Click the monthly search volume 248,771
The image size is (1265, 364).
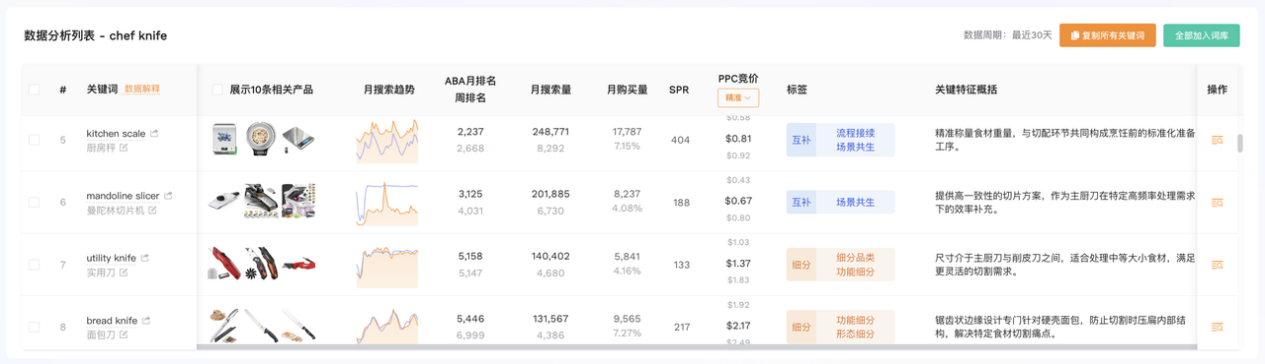point(551,132)
